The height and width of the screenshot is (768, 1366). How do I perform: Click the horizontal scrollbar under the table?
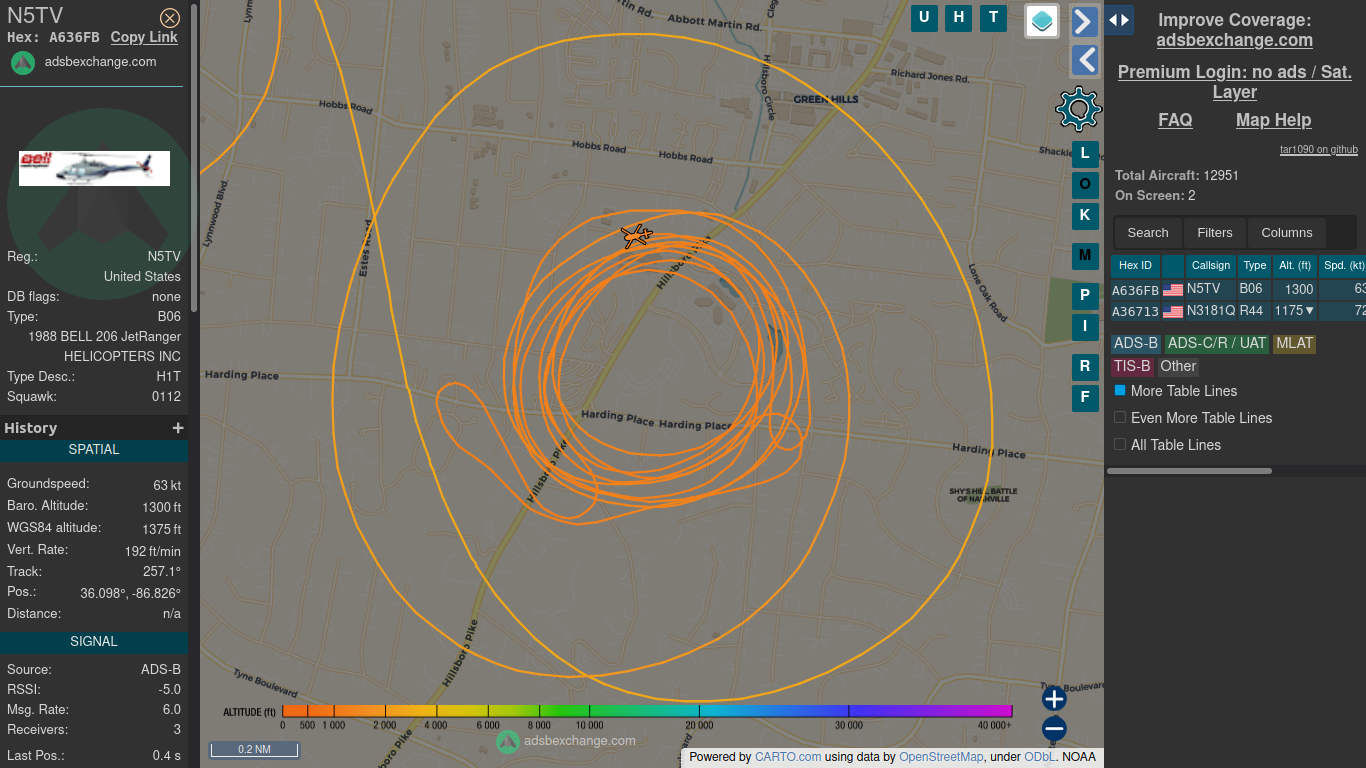pyautogui.click(x=1190, y=471)
